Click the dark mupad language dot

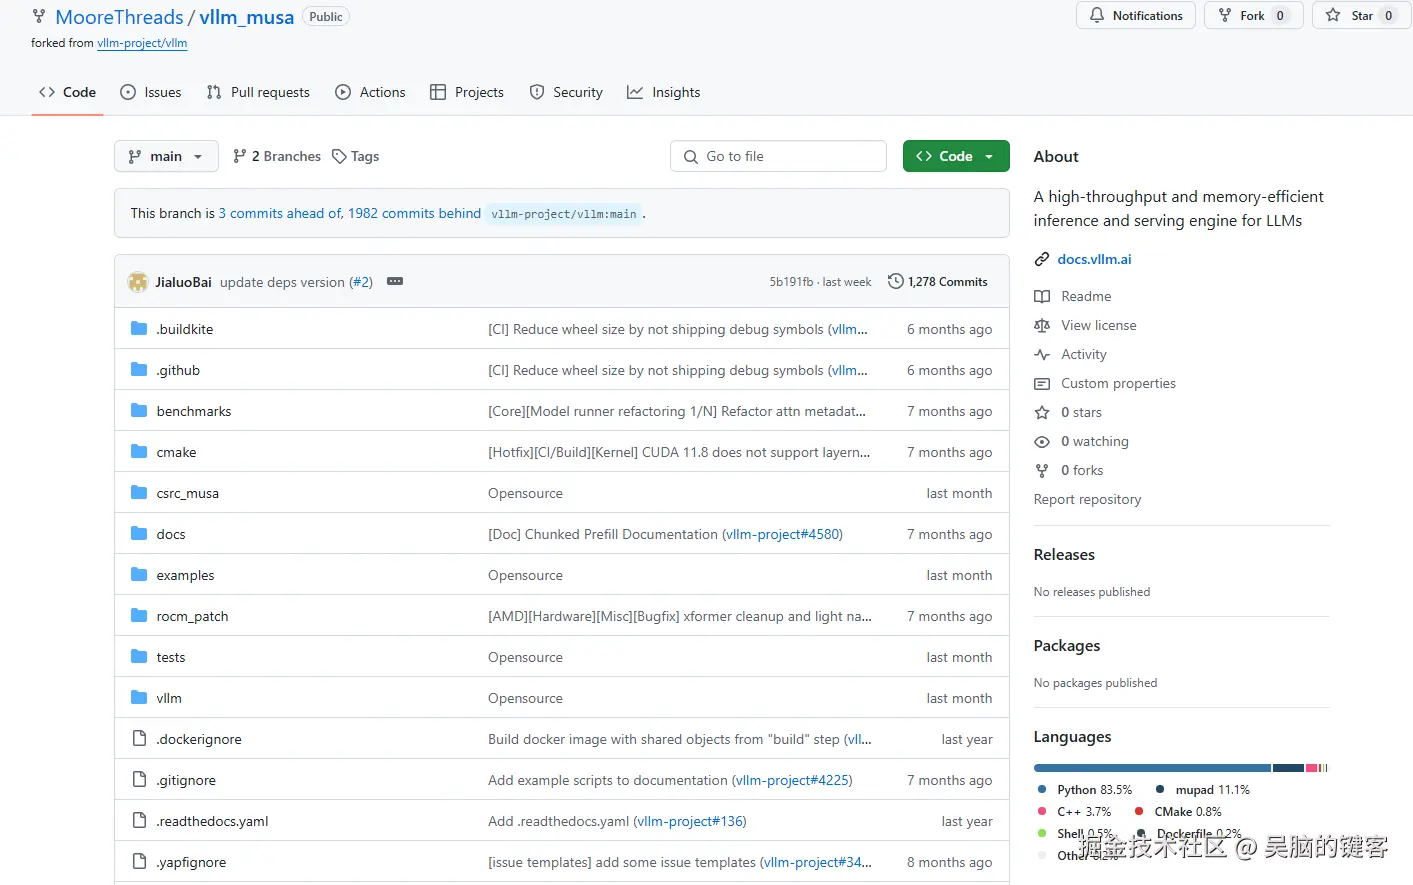click(1160, 789)
